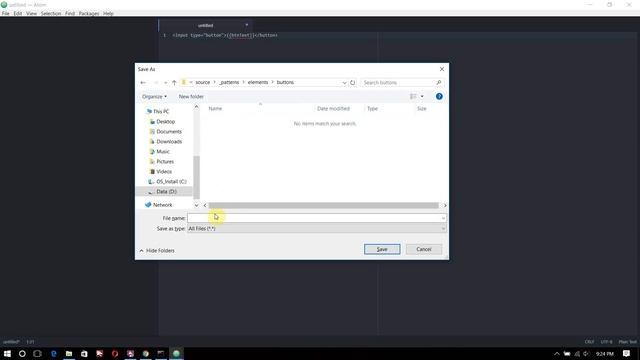Open Windows Start menu
The width and height of the screenshot is (640, 360).
(7, 353)
